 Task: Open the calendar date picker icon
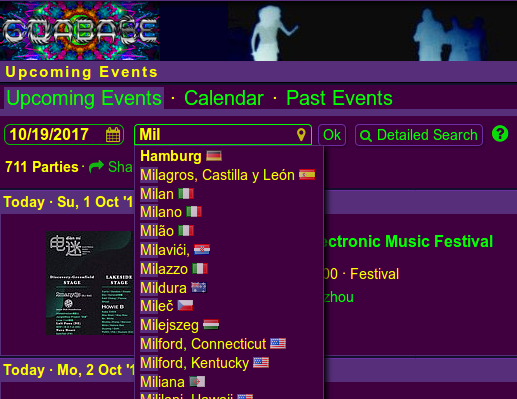pyautogui.click(x=113, y=135)
